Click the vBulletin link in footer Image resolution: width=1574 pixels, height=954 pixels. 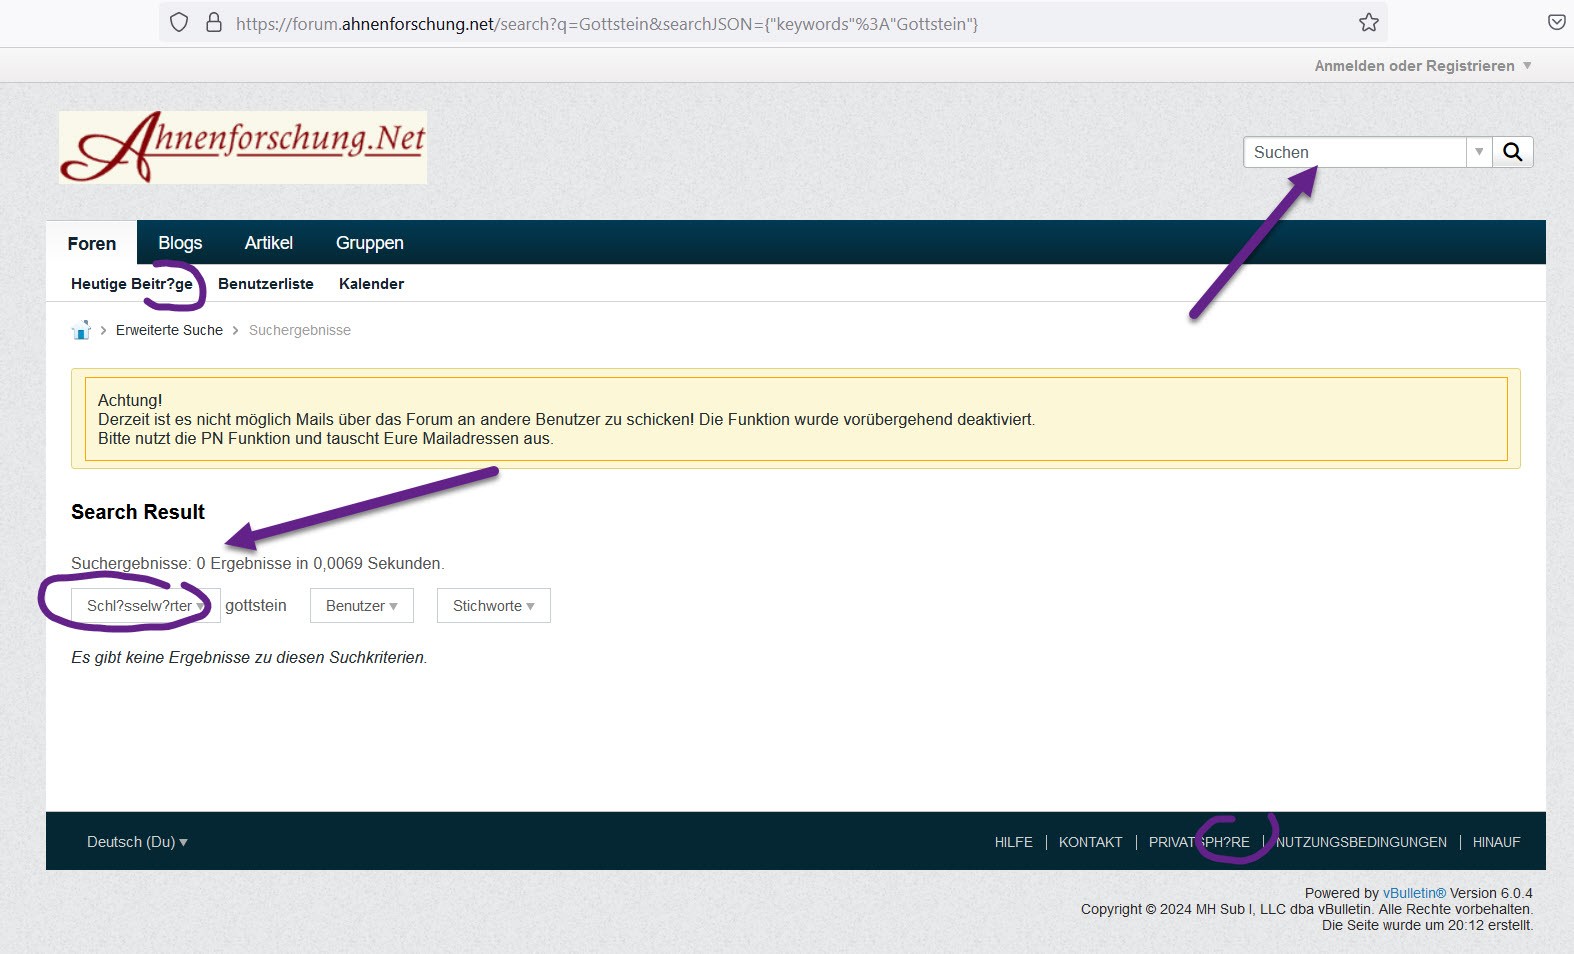pos(1414,893)
